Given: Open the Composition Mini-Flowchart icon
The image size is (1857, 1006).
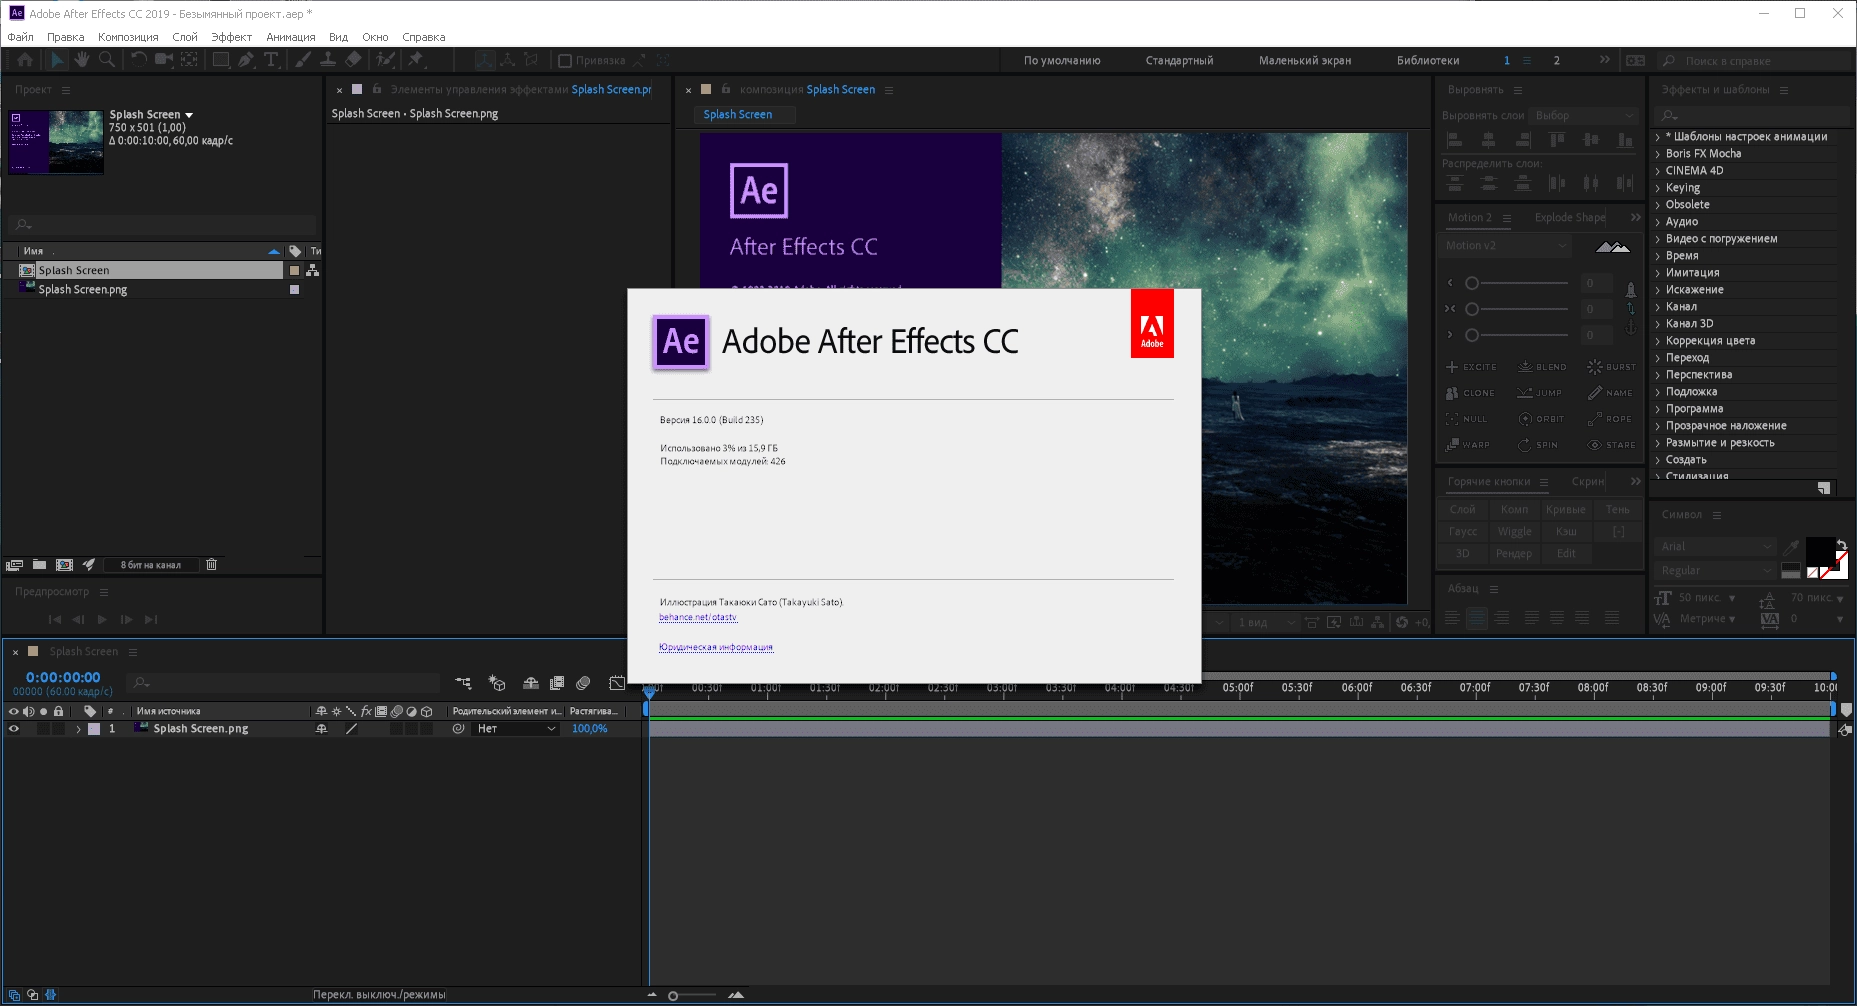Looking at the screenshot, I should (463, 683).
